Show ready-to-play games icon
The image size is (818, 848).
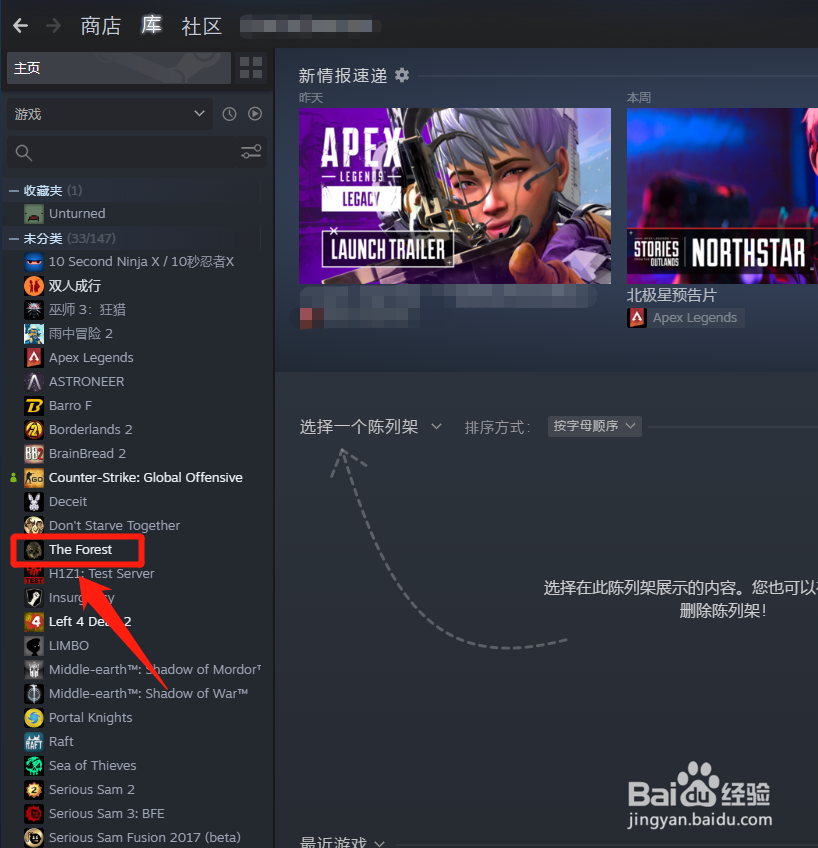[255, 114]
